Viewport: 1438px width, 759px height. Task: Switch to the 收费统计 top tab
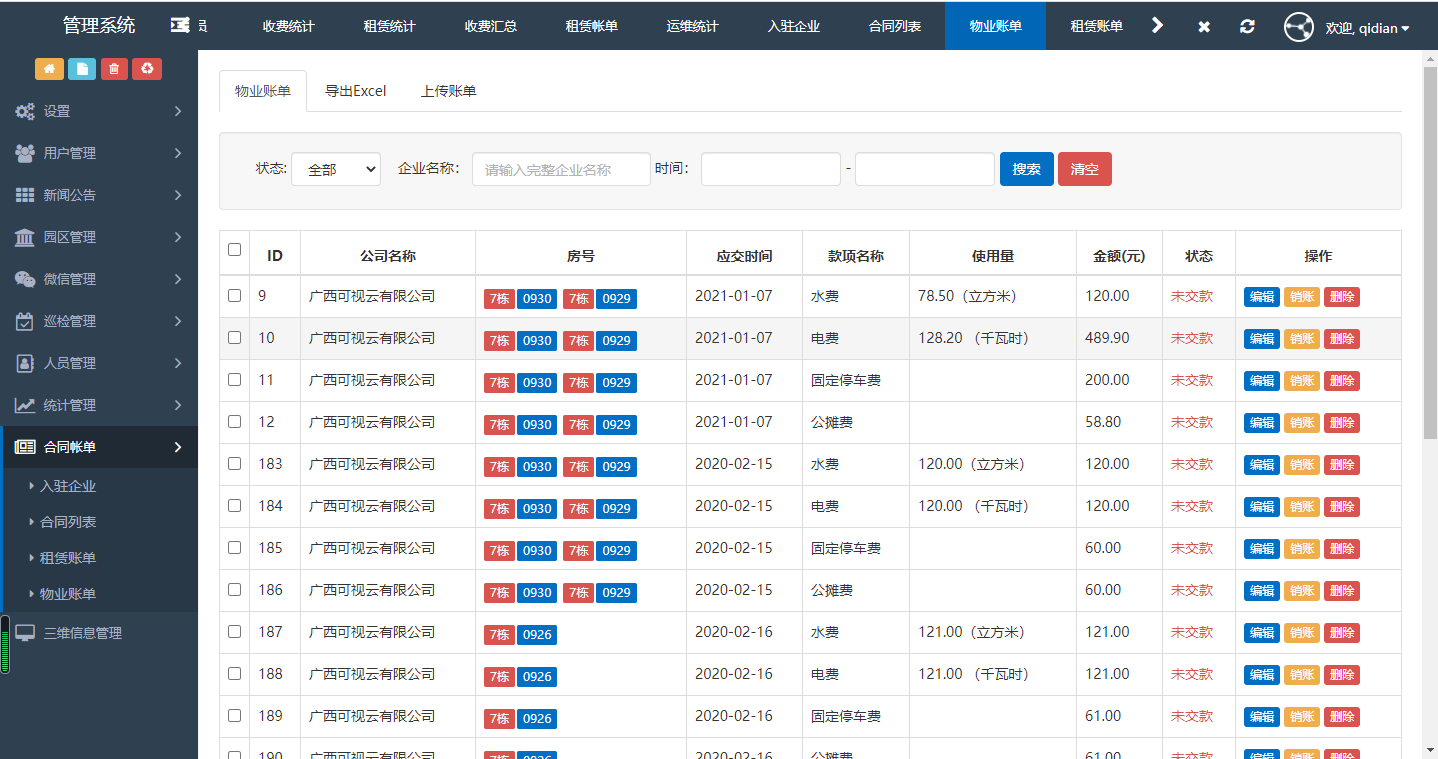point(289,26)
